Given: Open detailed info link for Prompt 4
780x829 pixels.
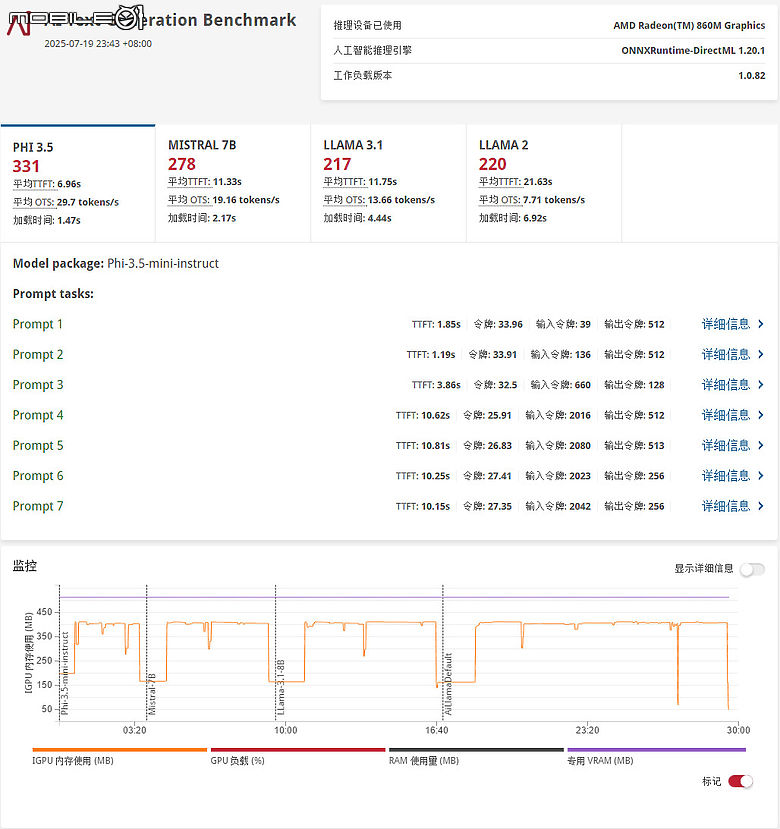Looking at the screenshot, I should point(726,415).
